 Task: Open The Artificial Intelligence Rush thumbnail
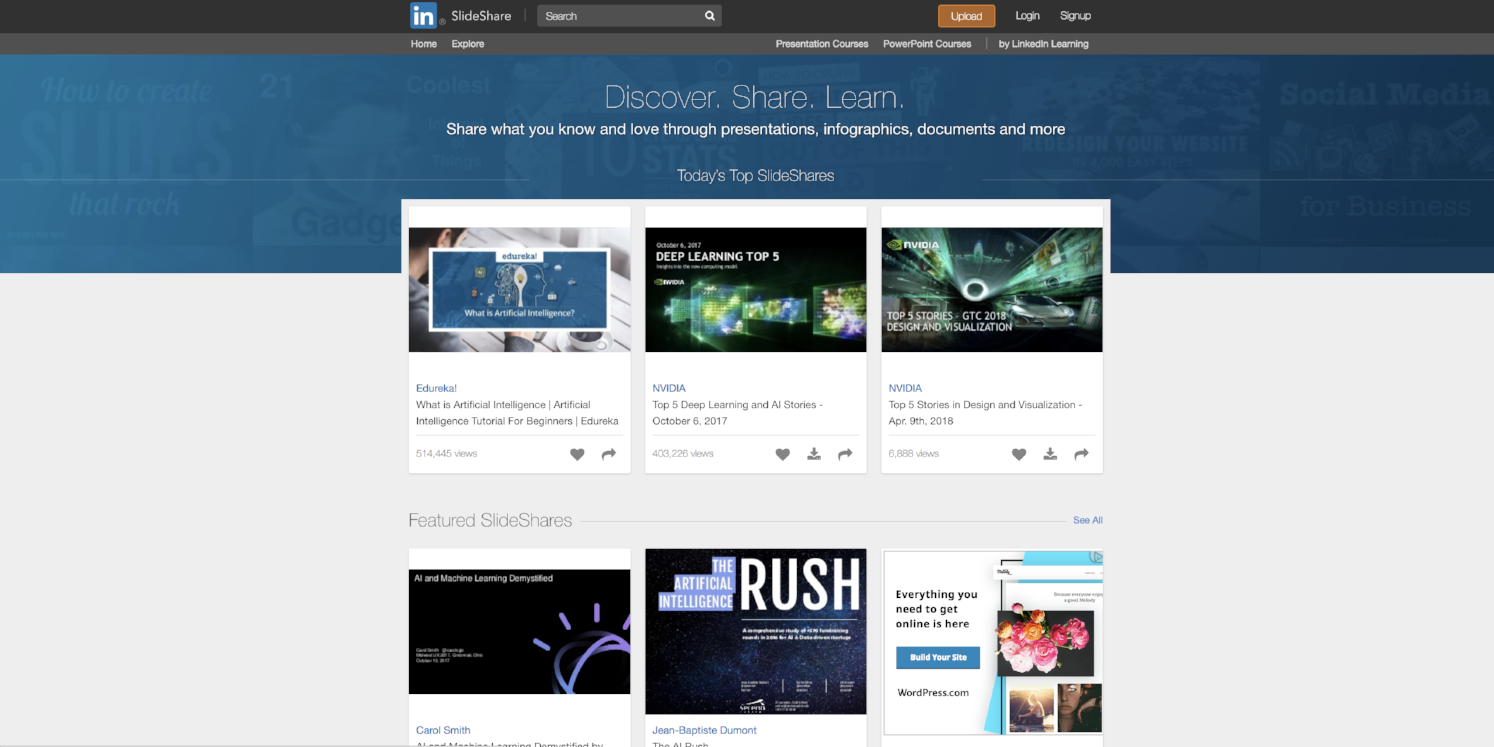pos(755,631)
